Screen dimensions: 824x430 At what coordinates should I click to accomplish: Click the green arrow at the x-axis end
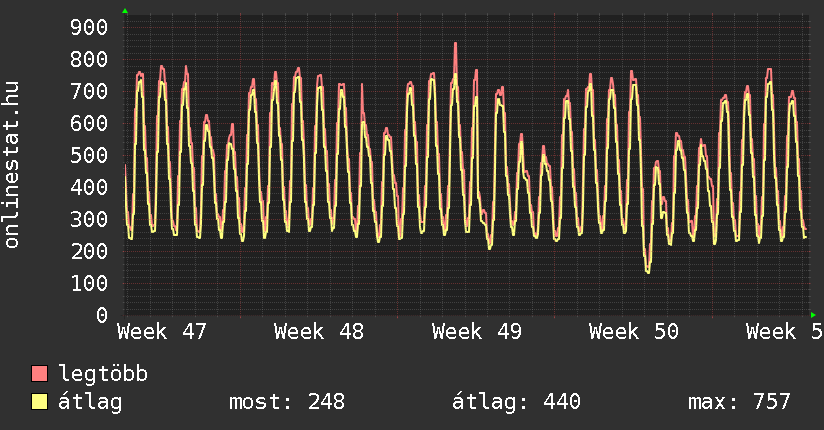(813, 314)
